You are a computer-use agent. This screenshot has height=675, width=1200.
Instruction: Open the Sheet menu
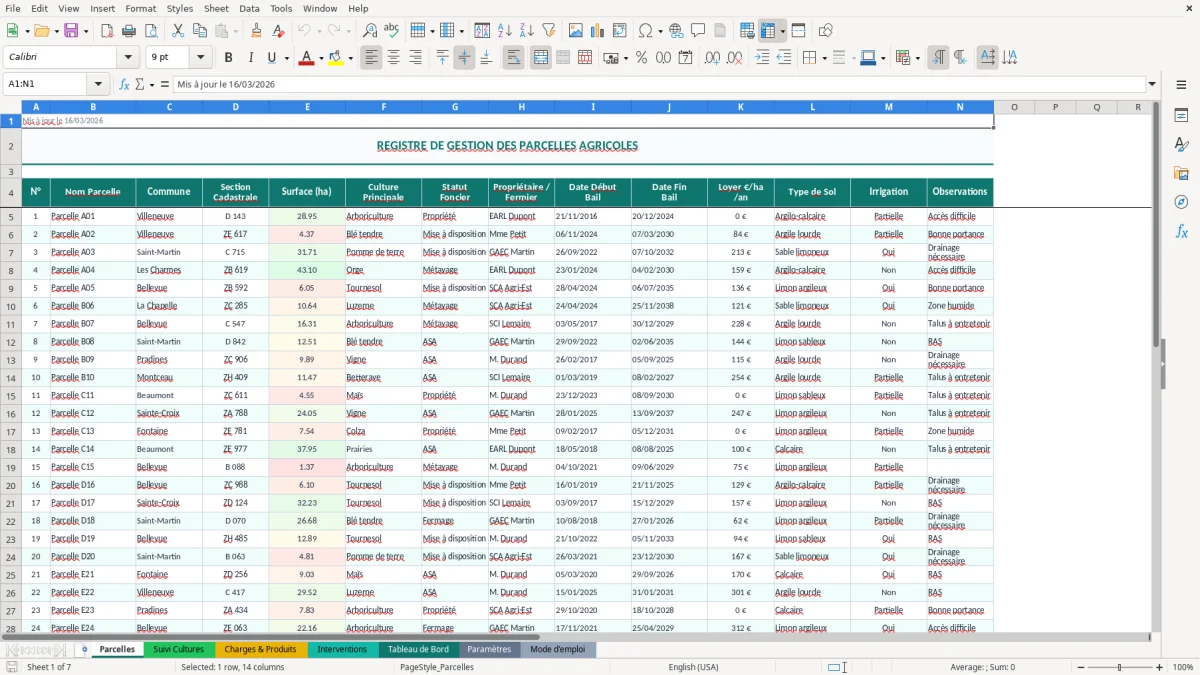point(216,8)
